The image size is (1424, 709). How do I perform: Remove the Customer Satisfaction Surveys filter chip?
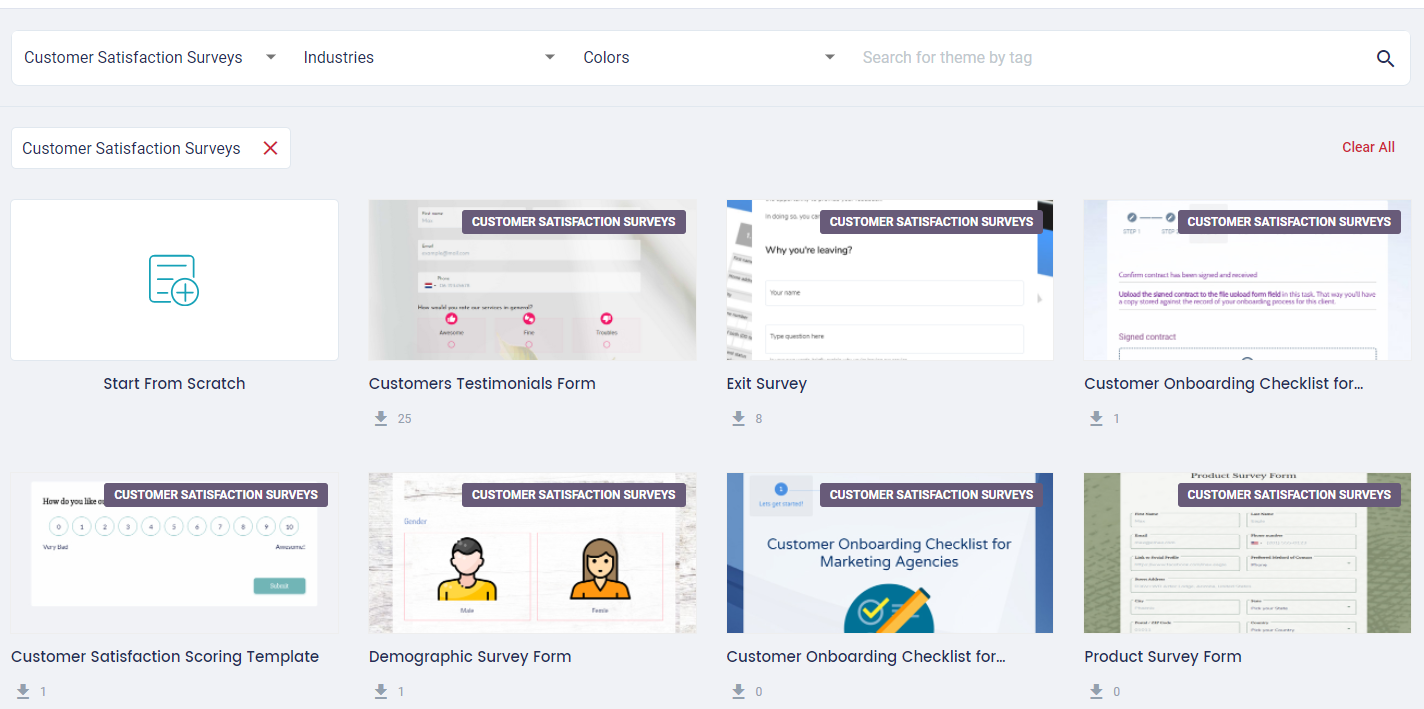pyautogui.click(x=270, y=148)
